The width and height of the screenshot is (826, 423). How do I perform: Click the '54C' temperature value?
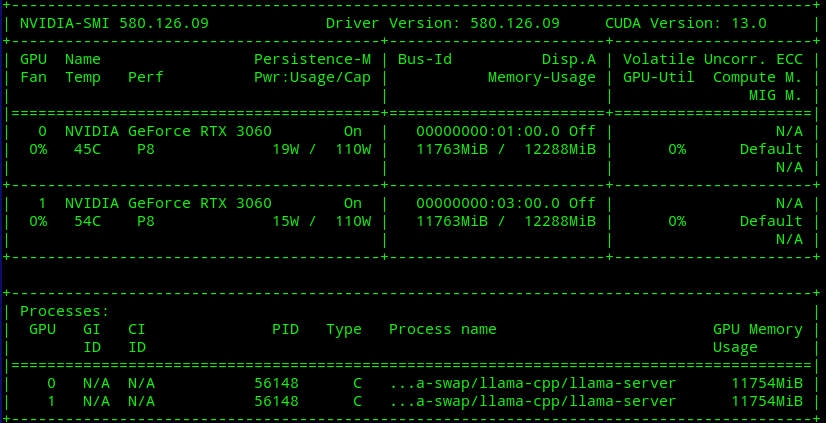87,221
